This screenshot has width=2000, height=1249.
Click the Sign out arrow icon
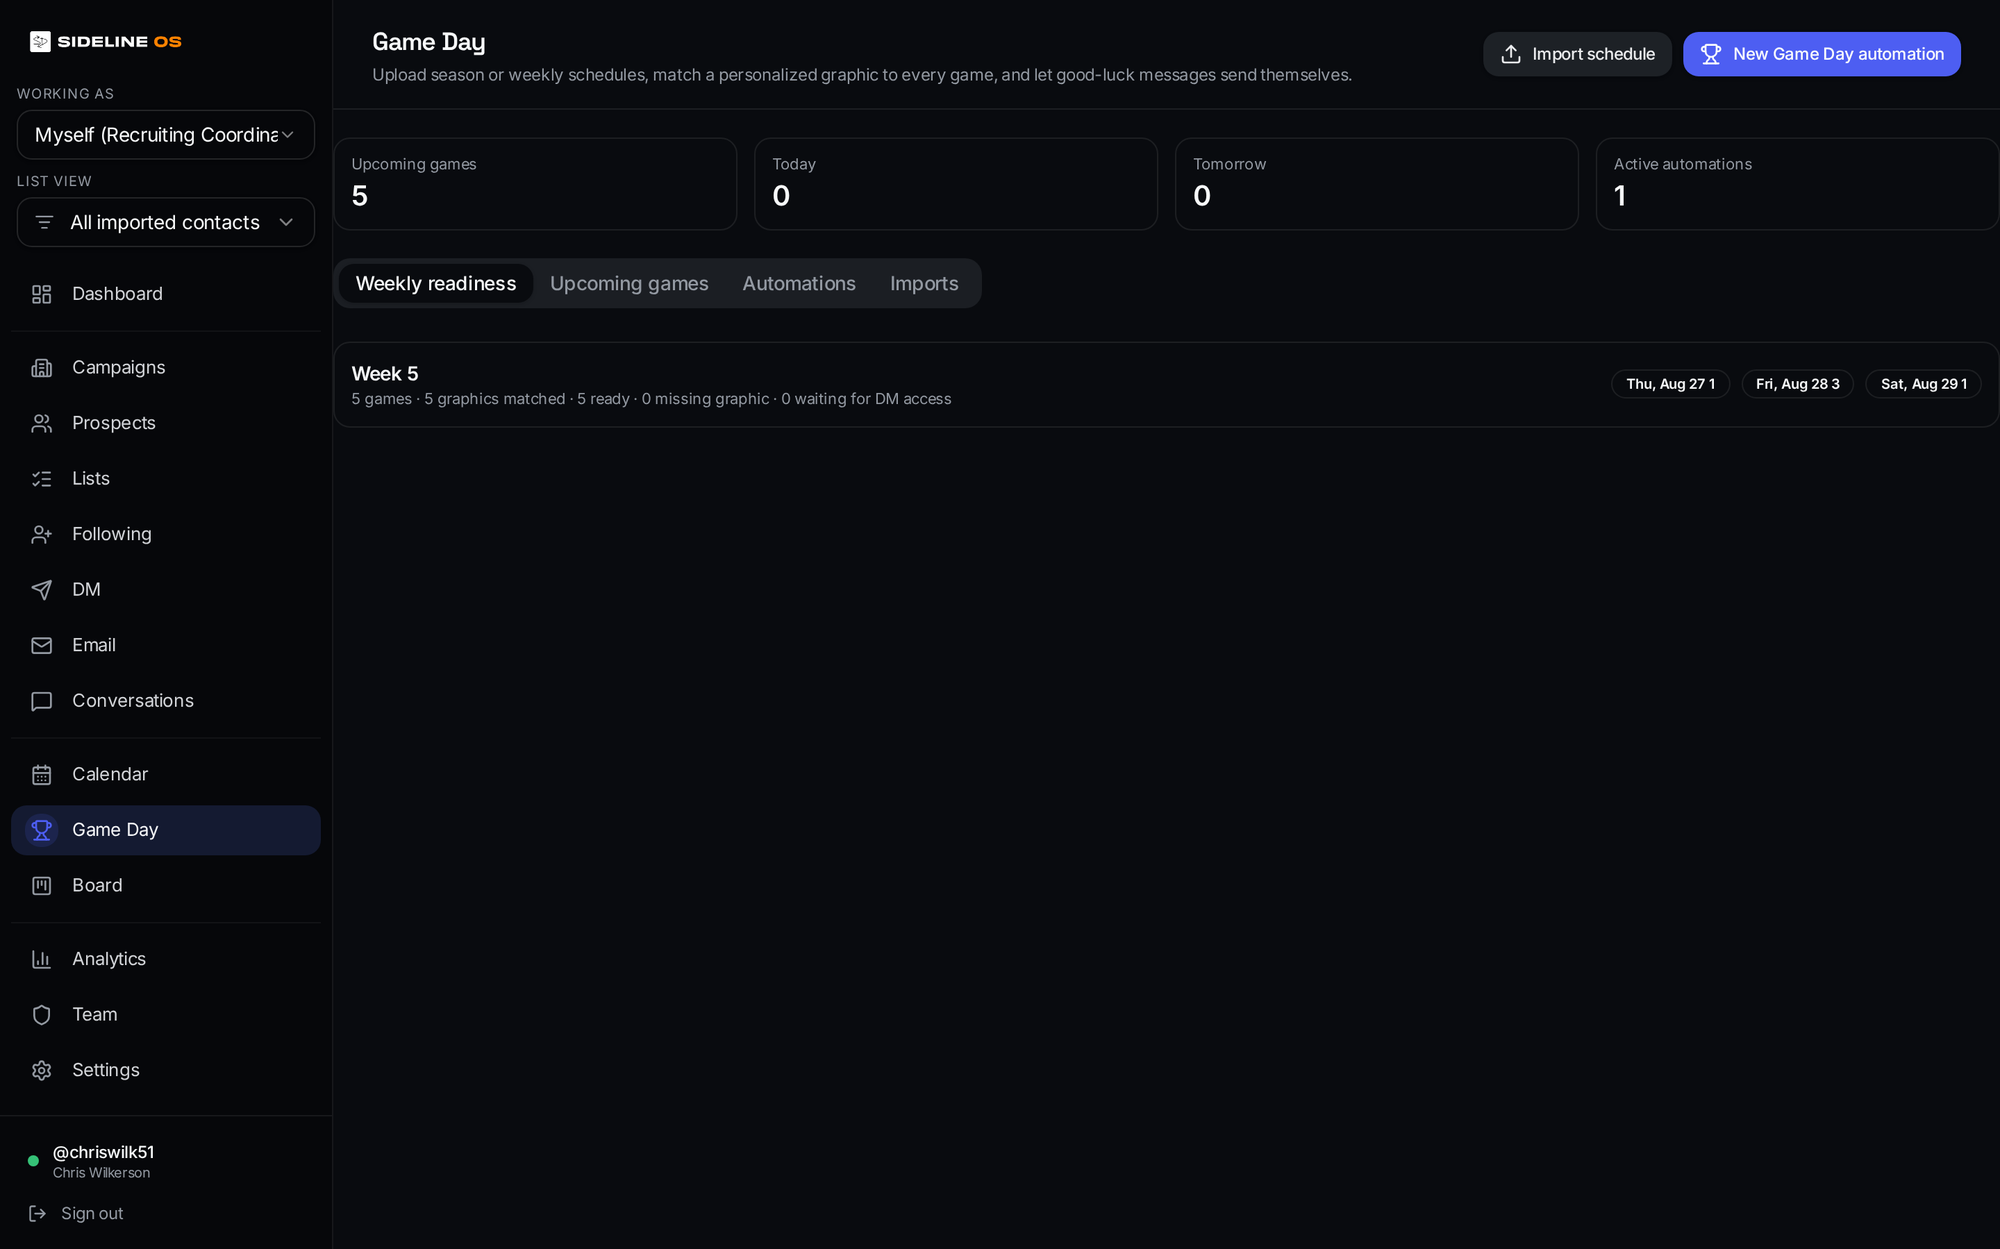click(38, 1213)
